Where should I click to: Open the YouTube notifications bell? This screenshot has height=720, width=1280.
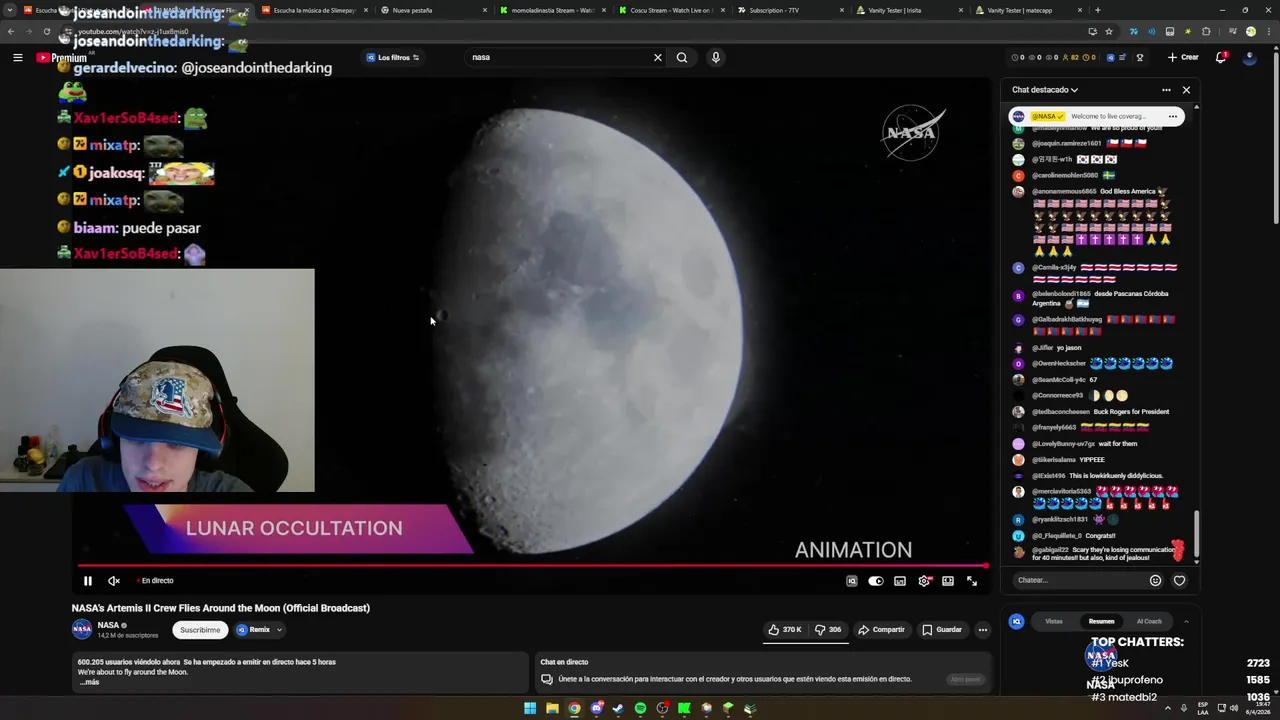pyautogui.click(x=1221, y=57)
